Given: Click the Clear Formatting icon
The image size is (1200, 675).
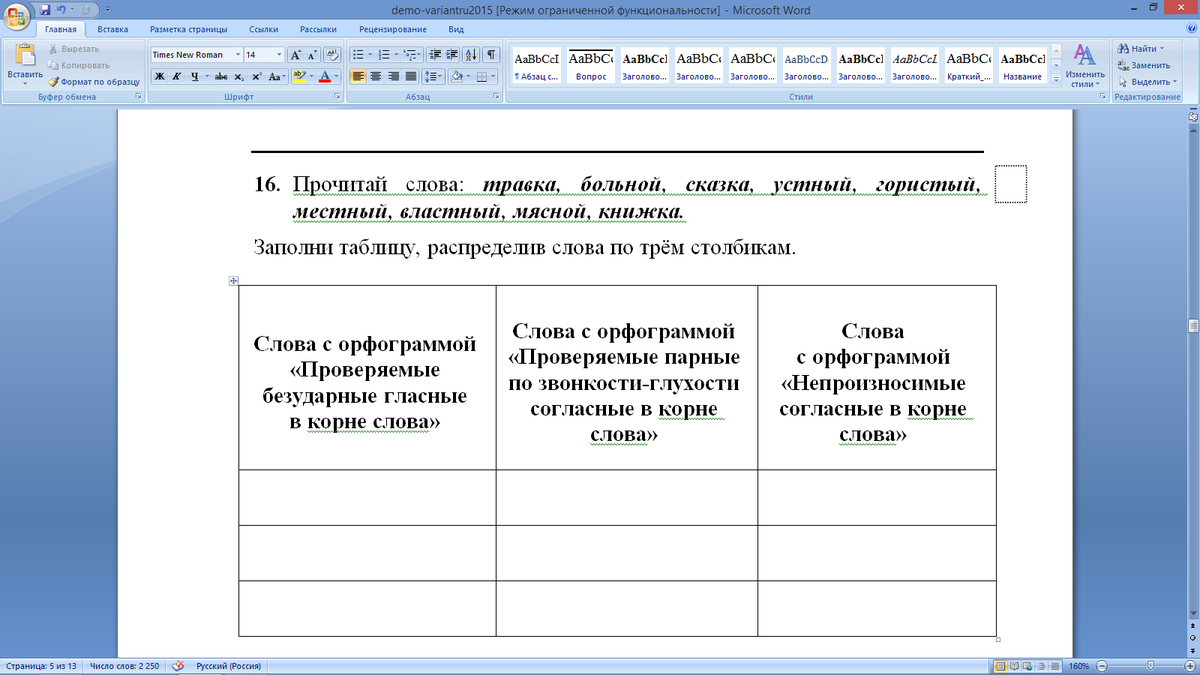Looking at the screenshot, I should click(x=333, y=55).
